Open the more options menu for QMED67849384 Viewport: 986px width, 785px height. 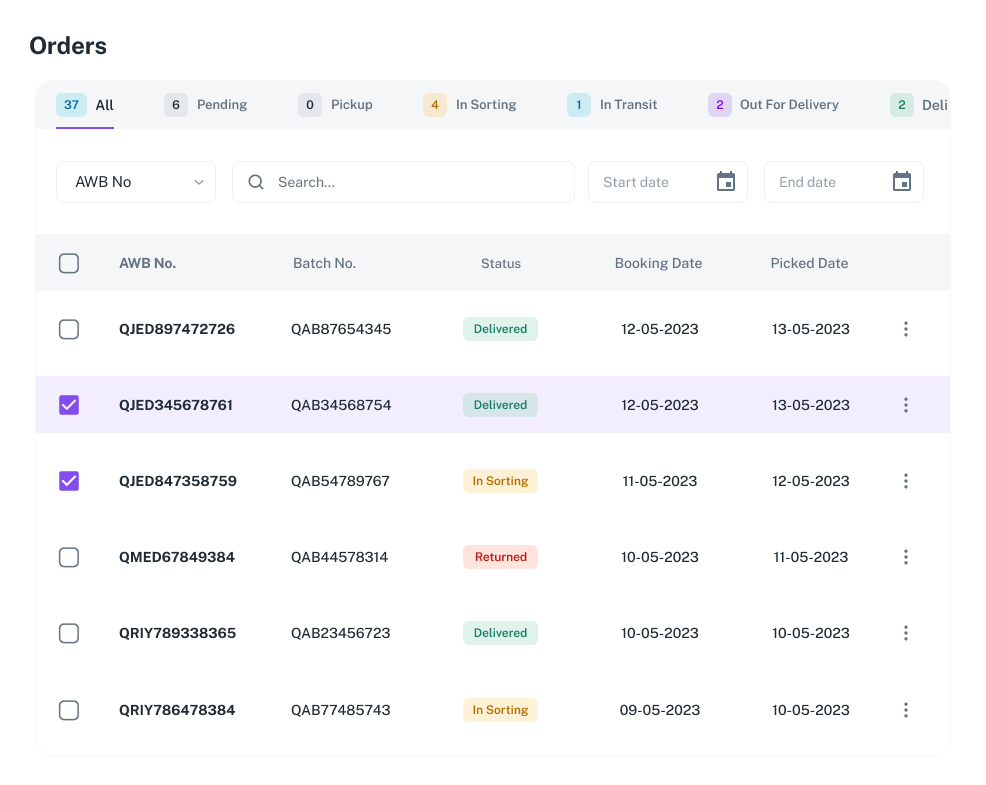[x=905, y=557]
